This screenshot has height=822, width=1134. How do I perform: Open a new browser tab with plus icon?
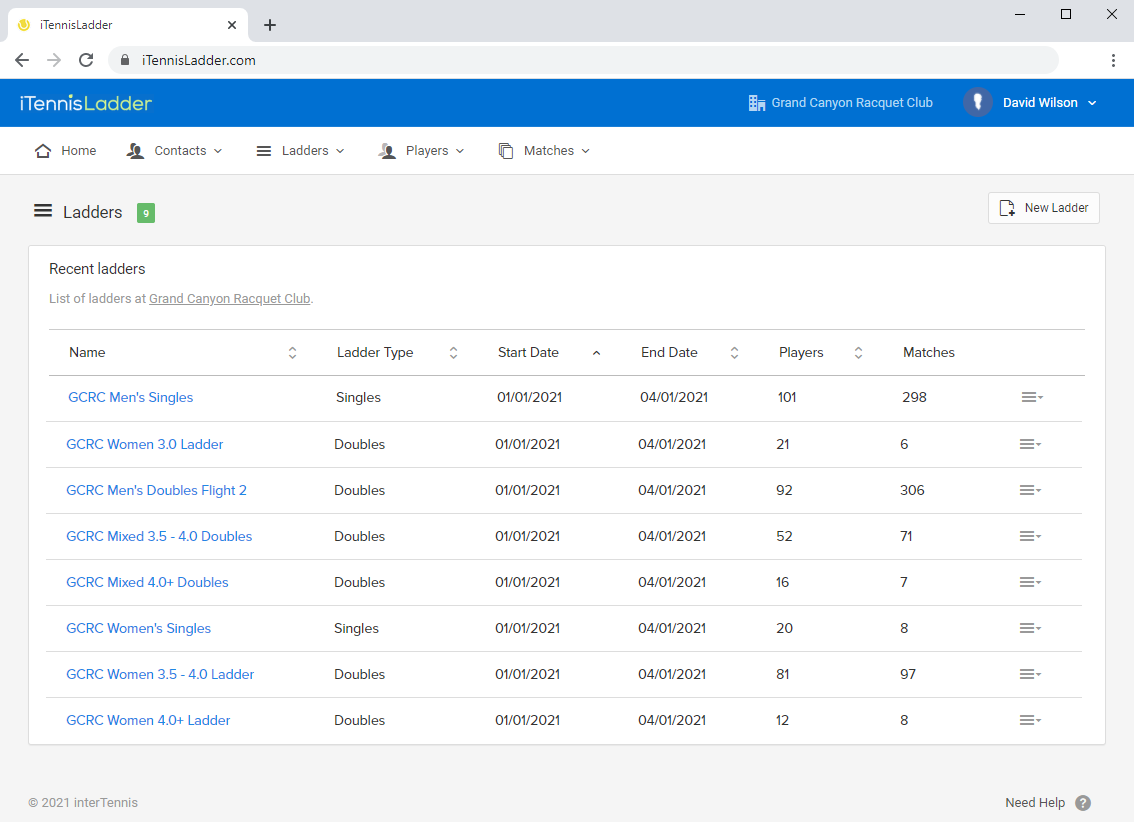click(270, 25)
